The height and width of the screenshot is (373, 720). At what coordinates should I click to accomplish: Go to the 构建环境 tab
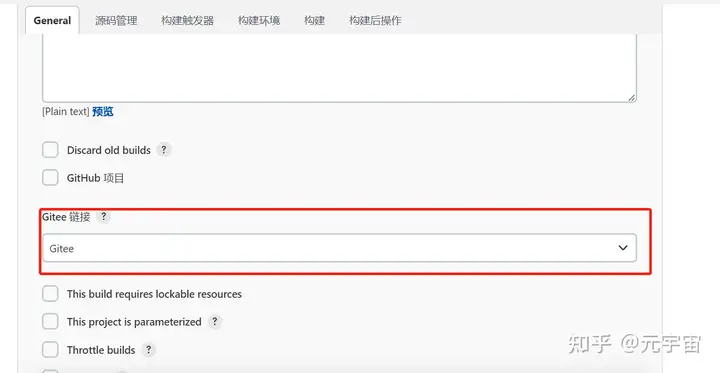click(x=259, y=21)
